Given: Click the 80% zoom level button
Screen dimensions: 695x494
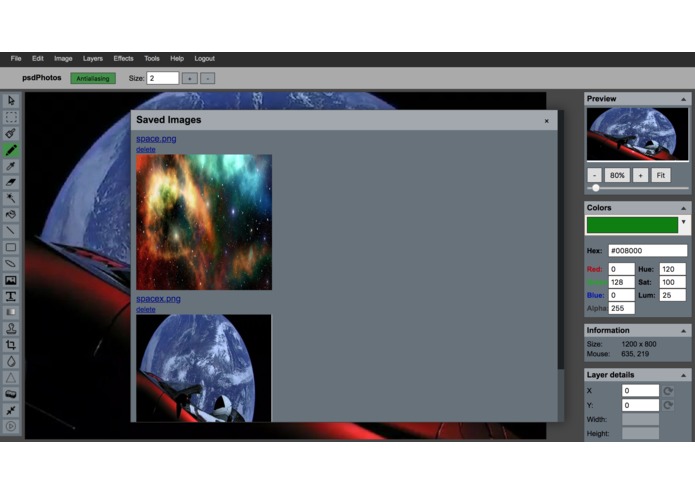Looking at the screenshot, I should tap(617, 175).
